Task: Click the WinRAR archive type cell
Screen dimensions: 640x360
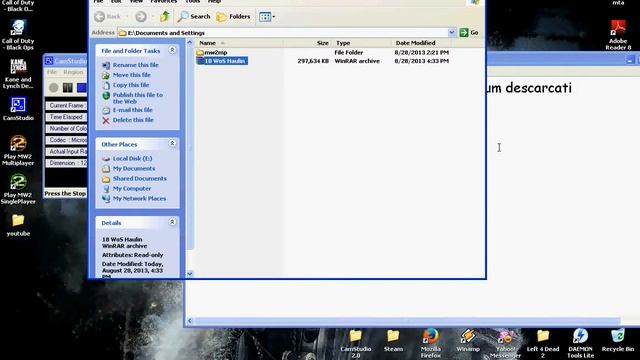Action: click(x=357, y=61)
